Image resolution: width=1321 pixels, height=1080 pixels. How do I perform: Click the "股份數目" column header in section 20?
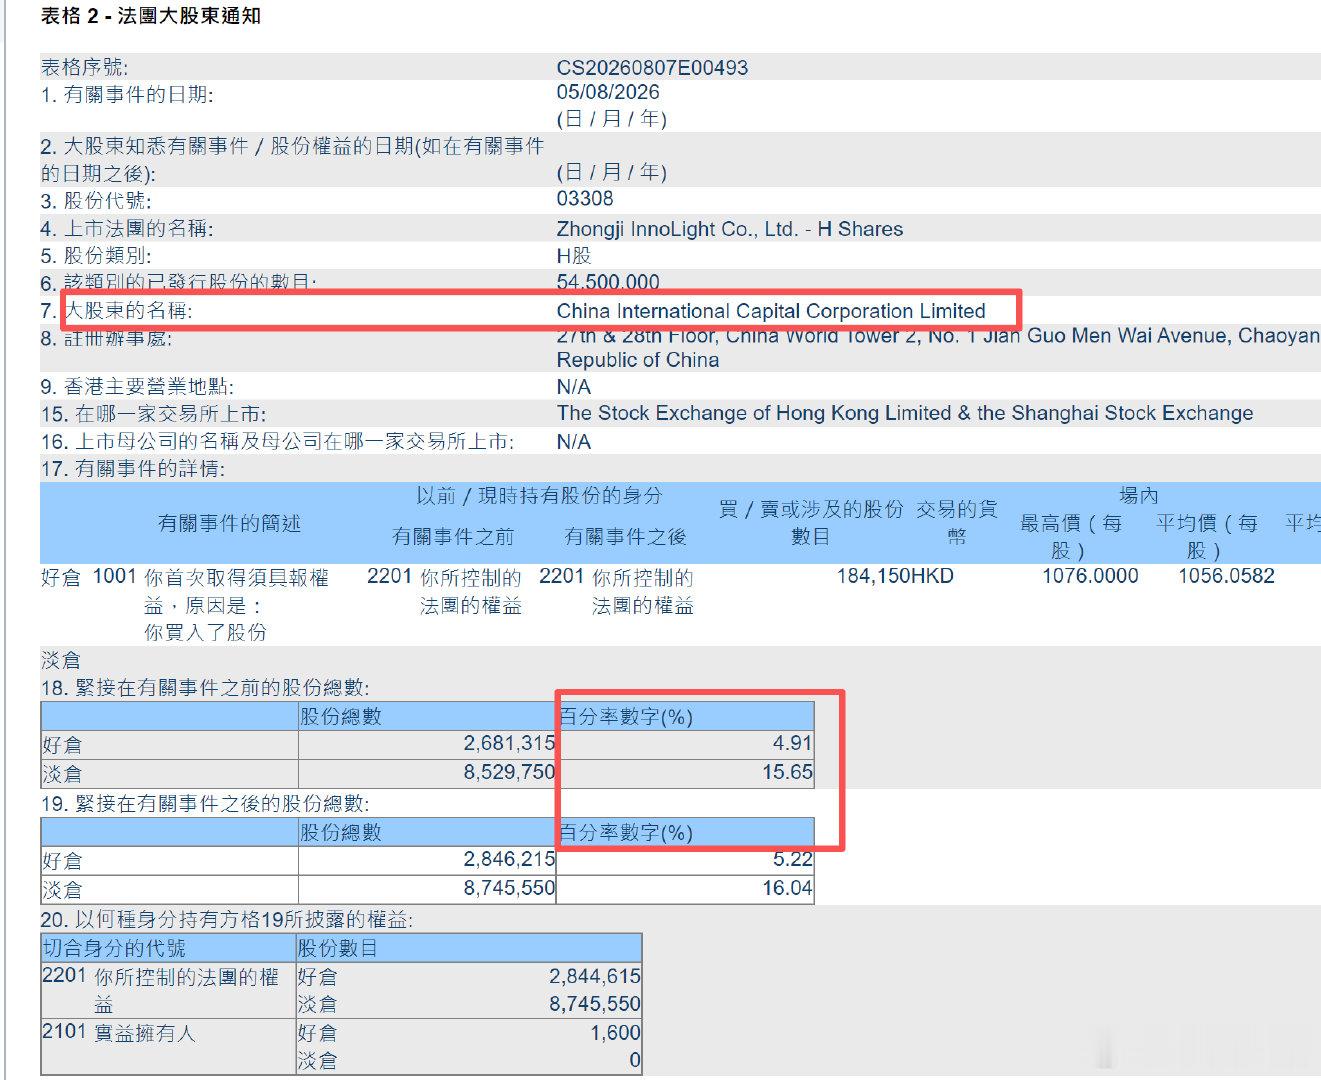pyautogui.click(x=338, y=948)
